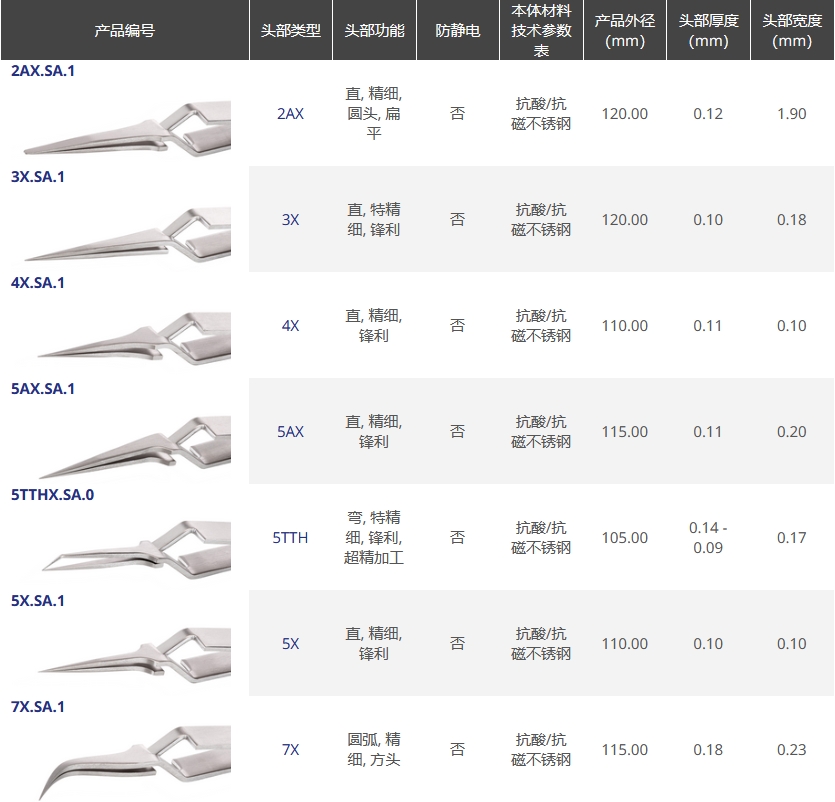Open the 5AX.SA.1 product link
The height and width of the screenshot is (802, 835).
(x=42, y=389)
